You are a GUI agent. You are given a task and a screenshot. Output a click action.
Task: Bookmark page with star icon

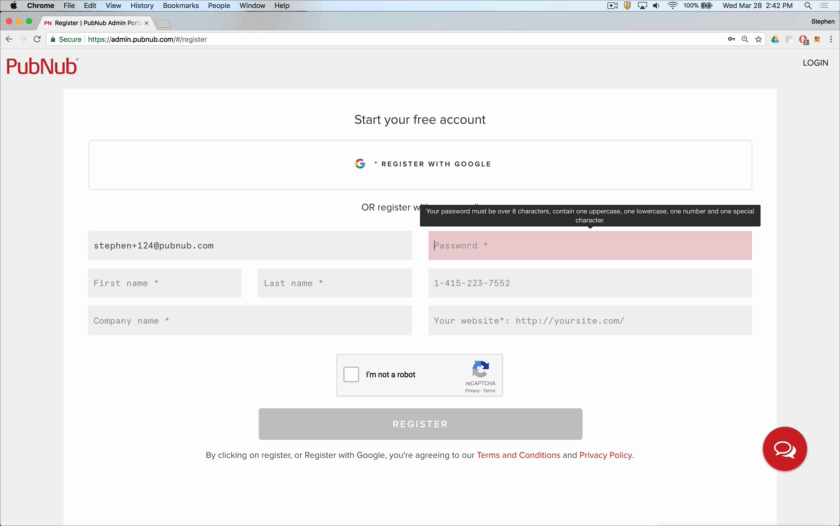coord(758,39)
